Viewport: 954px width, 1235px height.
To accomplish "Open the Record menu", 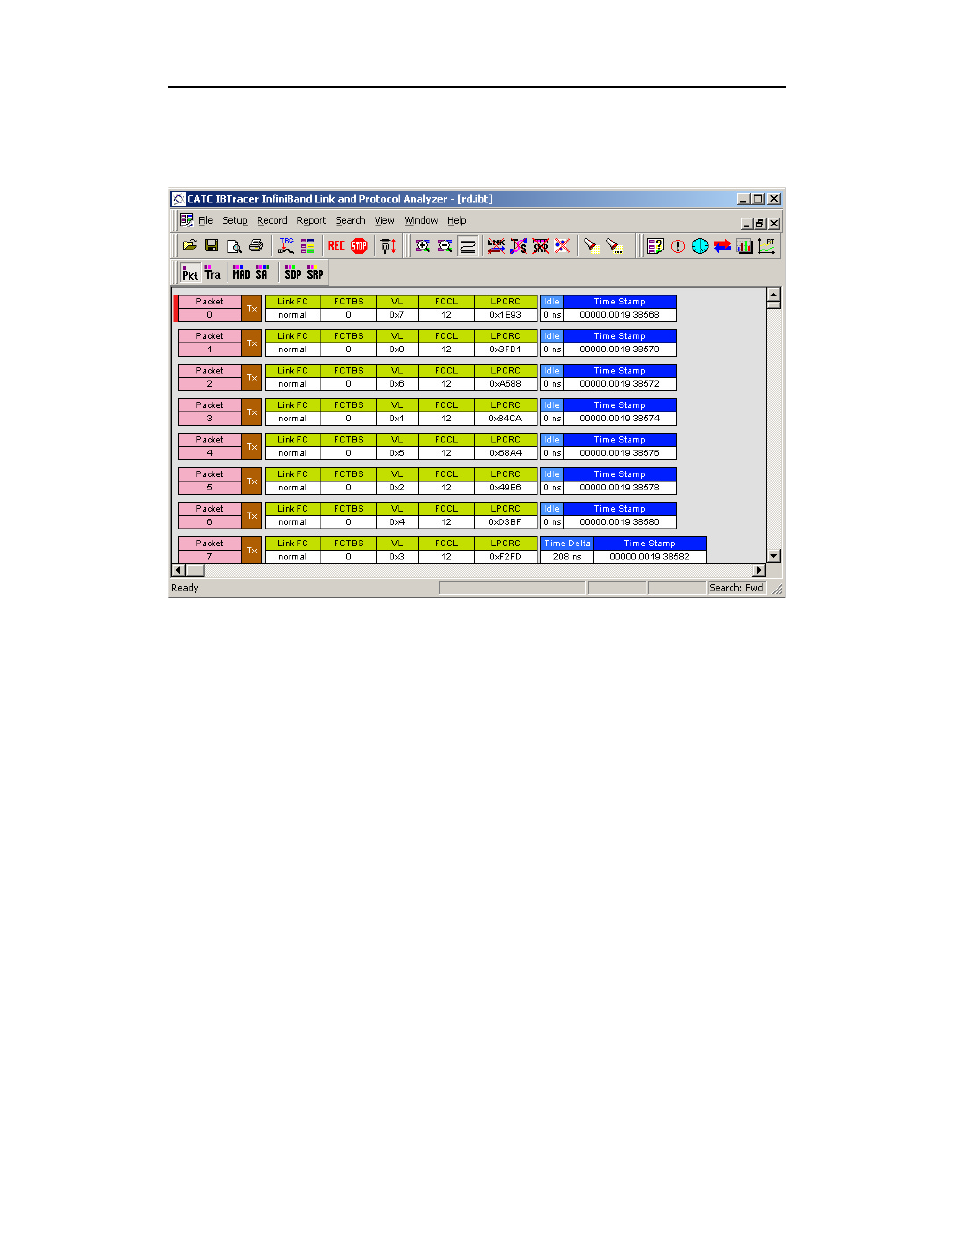I will 272,221.
